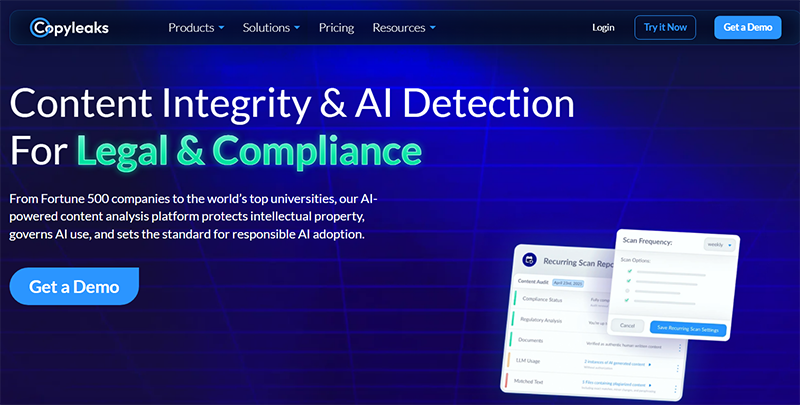Click Save Recurring Scan Settings button
This screenshot has height=405, width=800.
click(688, 330)
